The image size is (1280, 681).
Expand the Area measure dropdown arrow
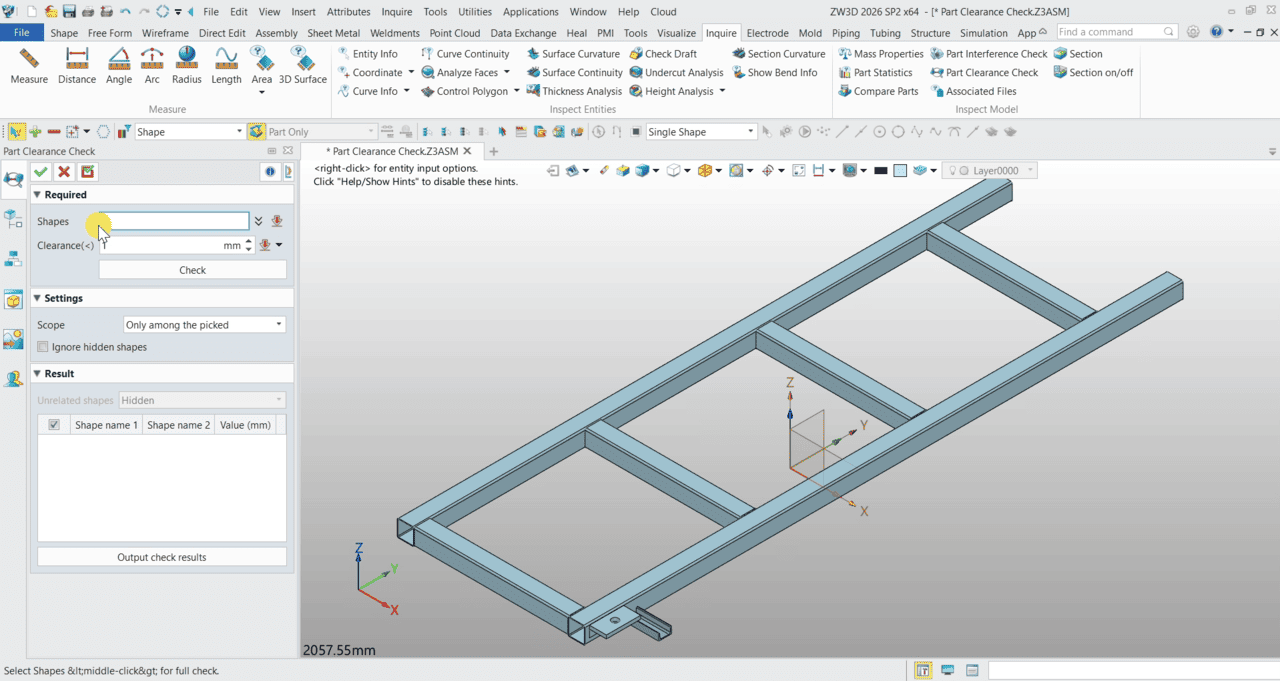[x=262, y=92]
